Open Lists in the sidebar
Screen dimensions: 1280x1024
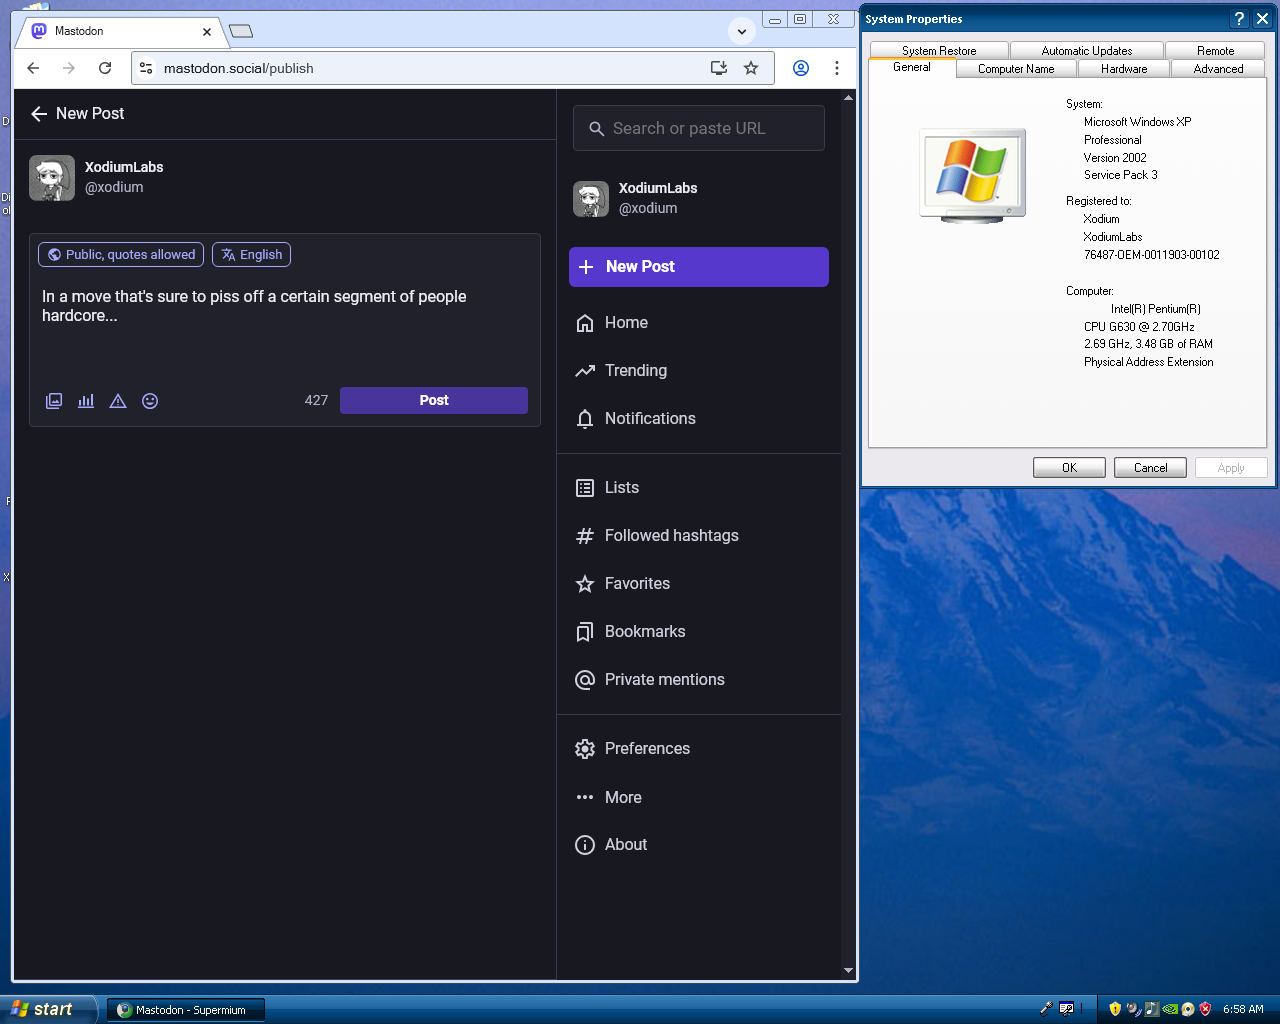607,488
